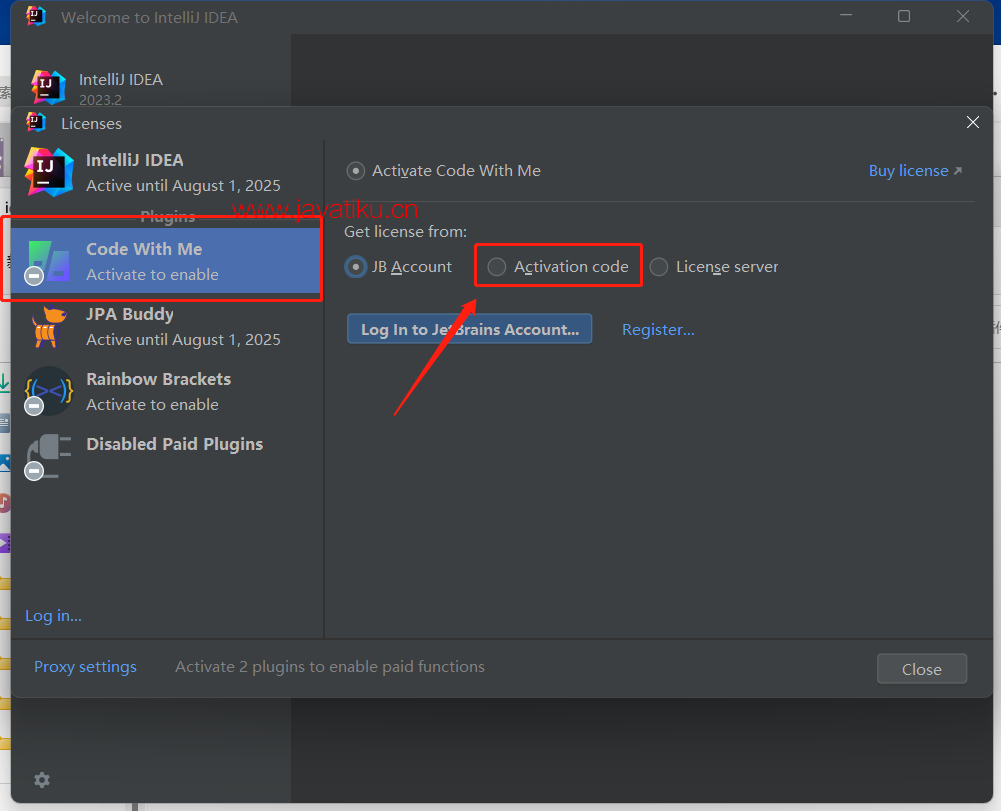Select the Activate Code With Me radio

pos(443,171)
